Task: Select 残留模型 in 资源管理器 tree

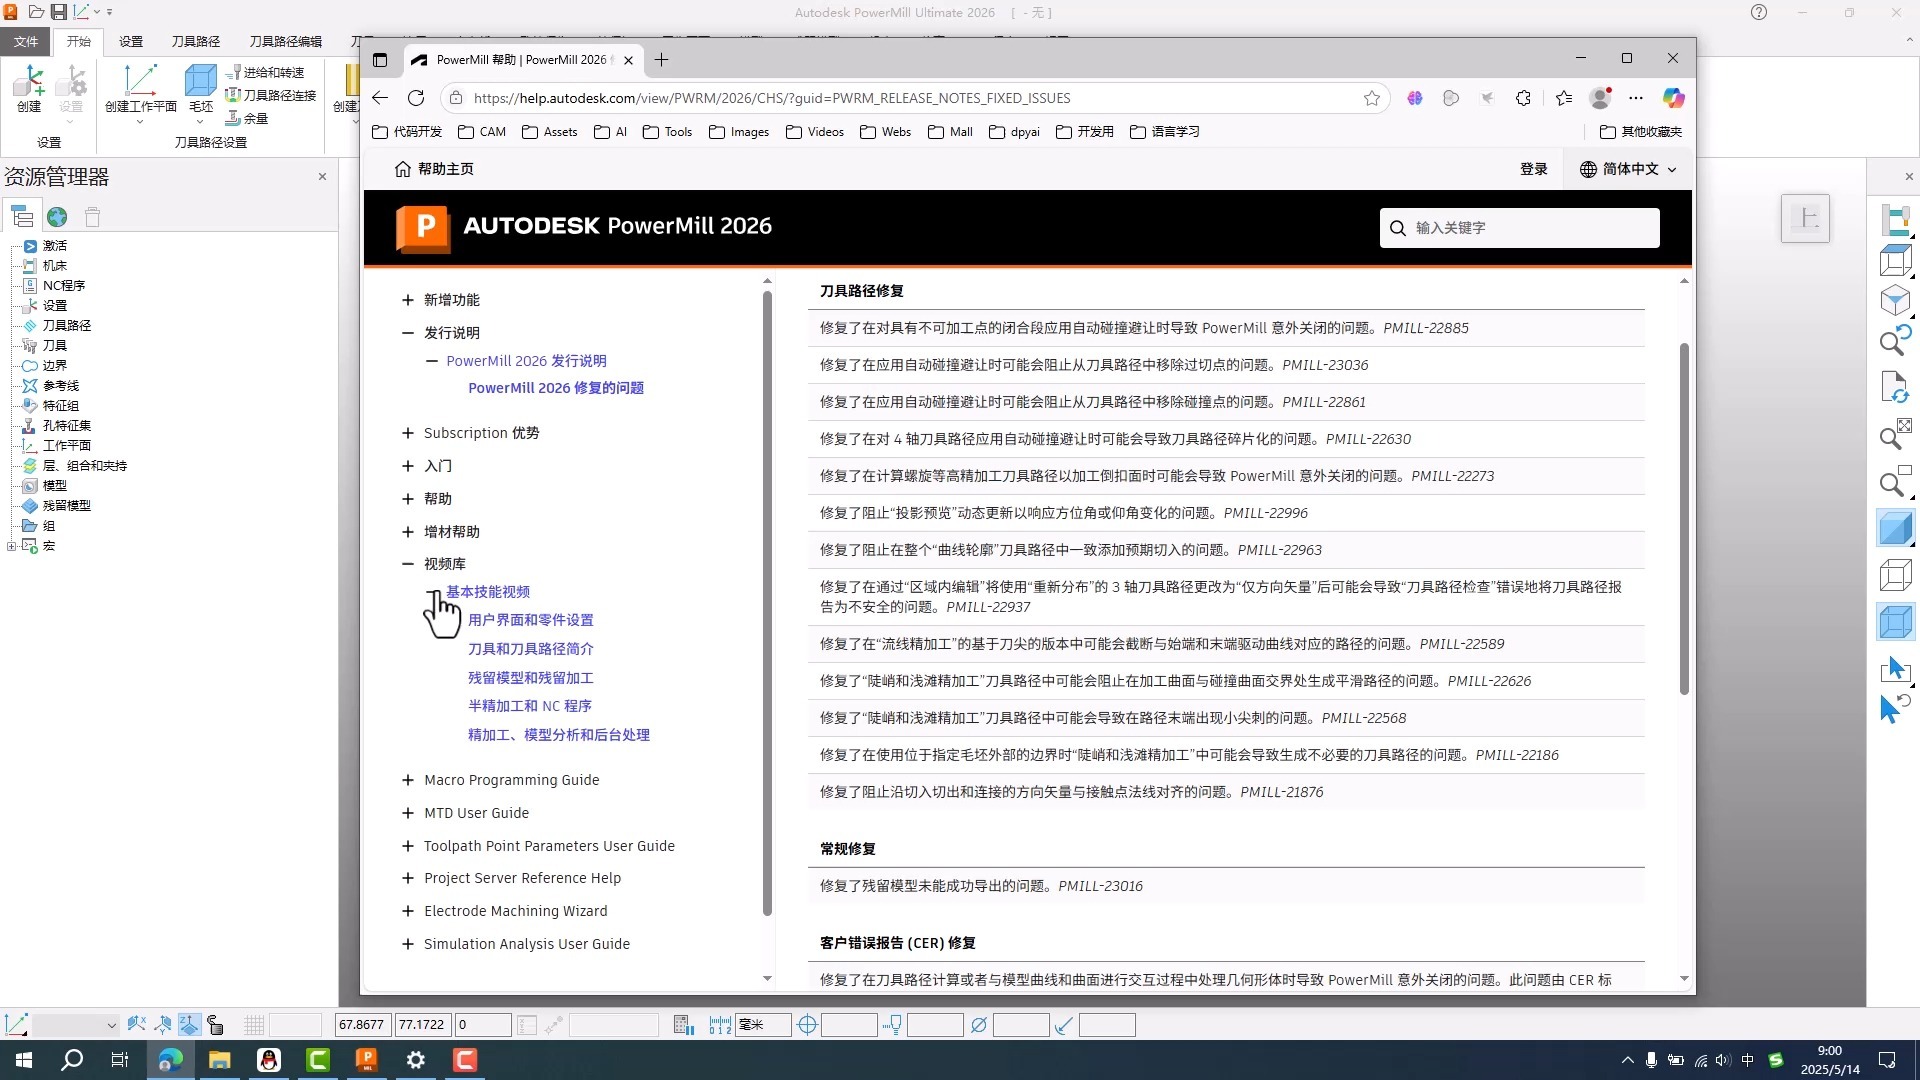Action: pyautogui.click(x=66, y=506)
